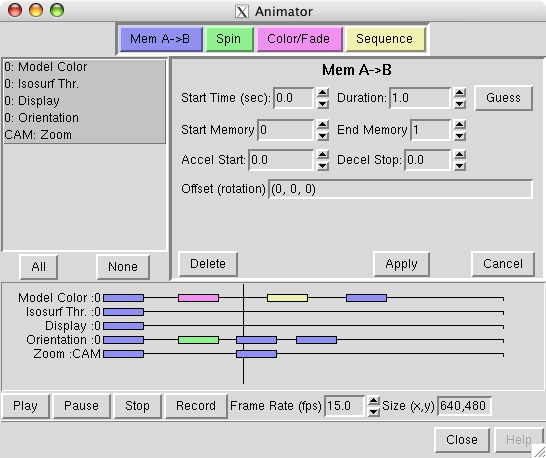The height and width of the screenshot is (458, 546).
Task: Decrease Start Memory with down arrow
Action: click(x=323, y=136)
